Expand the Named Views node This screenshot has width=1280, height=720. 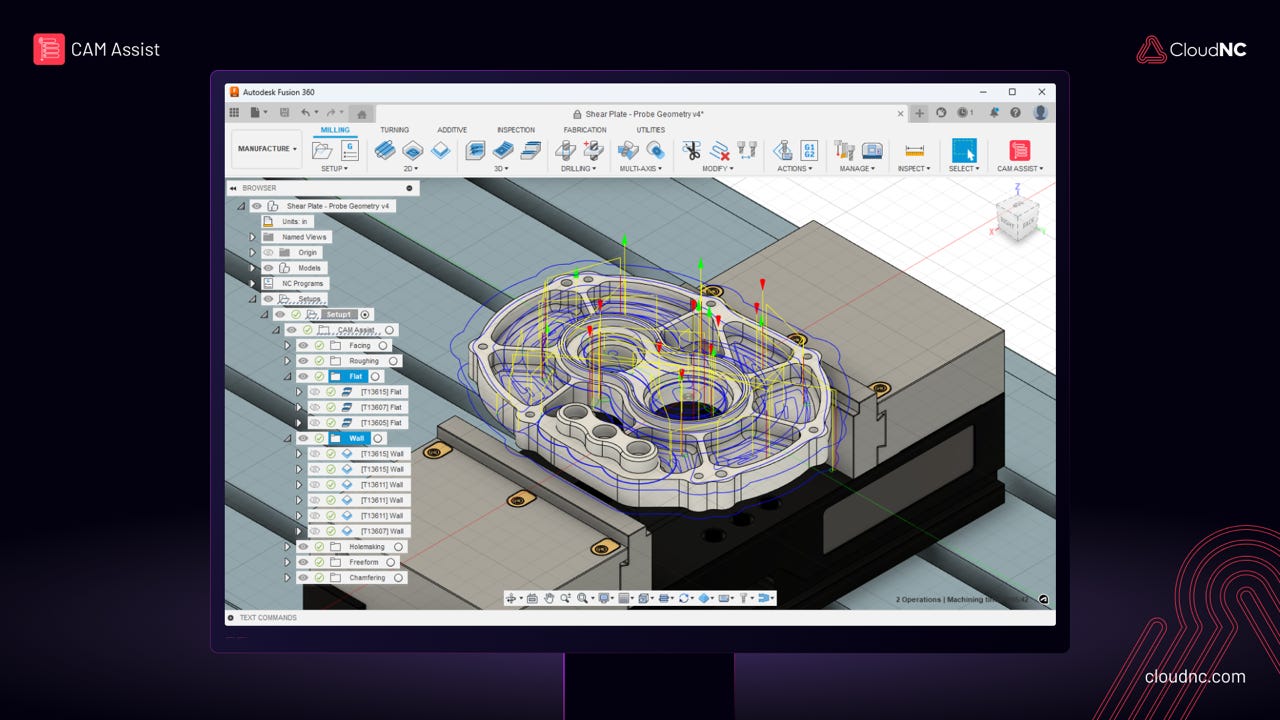(253, 237)
